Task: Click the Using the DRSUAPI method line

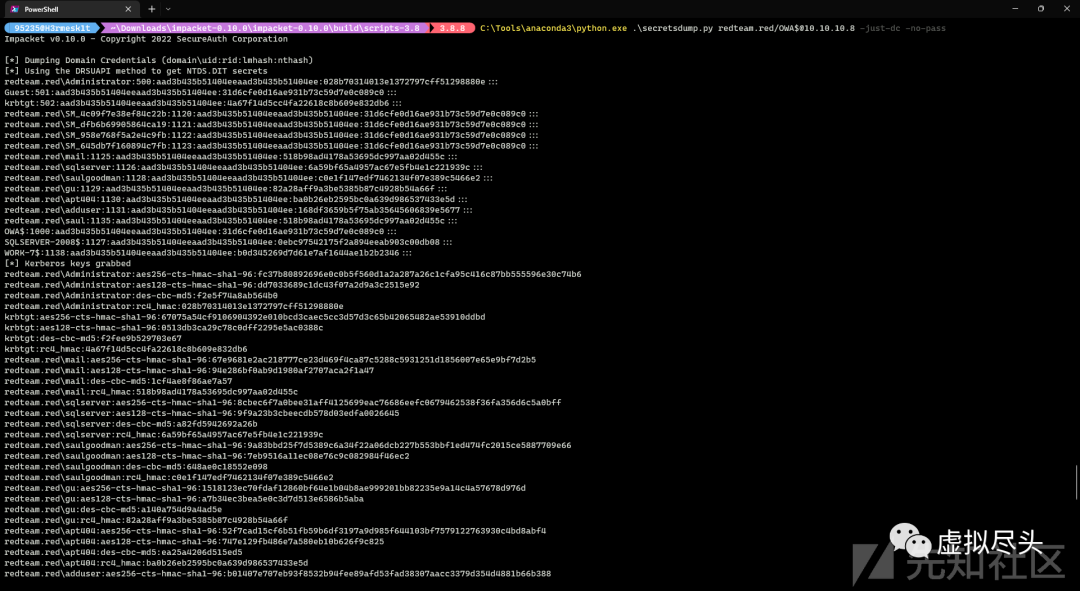Action: [x=136, y=71]
